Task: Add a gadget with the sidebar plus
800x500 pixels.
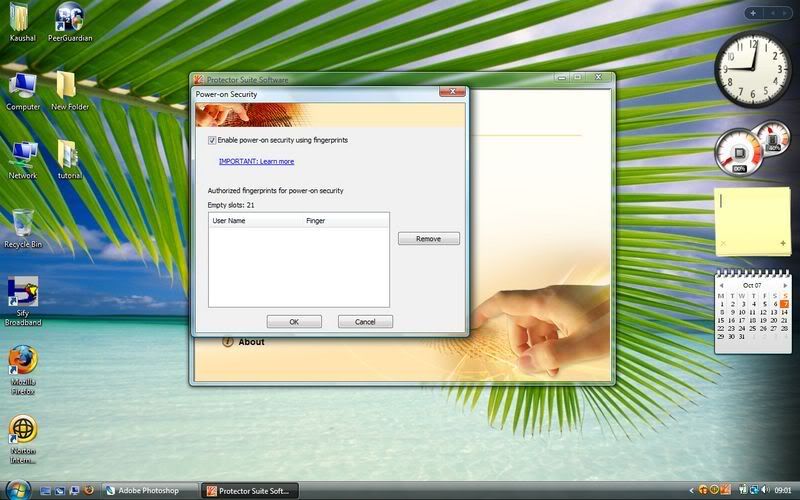Action: tap(753, 13)
